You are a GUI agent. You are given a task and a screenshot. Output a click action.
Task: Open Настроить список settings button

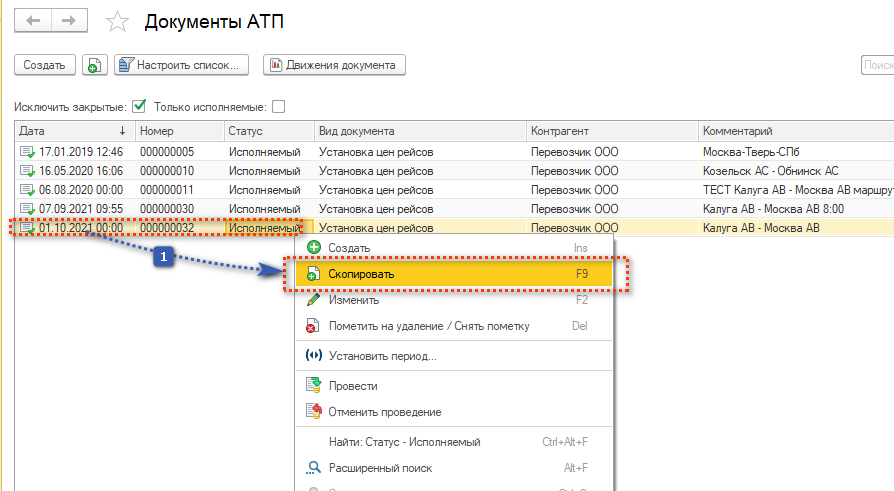point(181,66)
